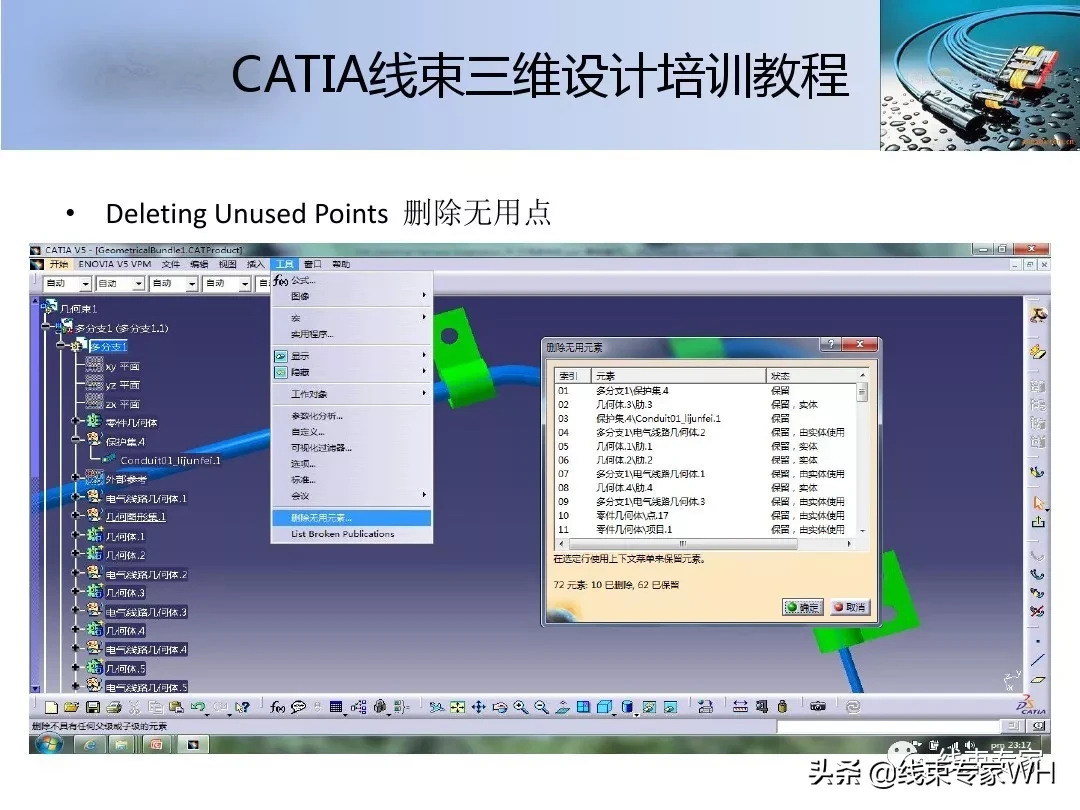Click the Zoom Out magnifier icon
1080x810 pixels.
pyautogui.click(x=541, y=707)
